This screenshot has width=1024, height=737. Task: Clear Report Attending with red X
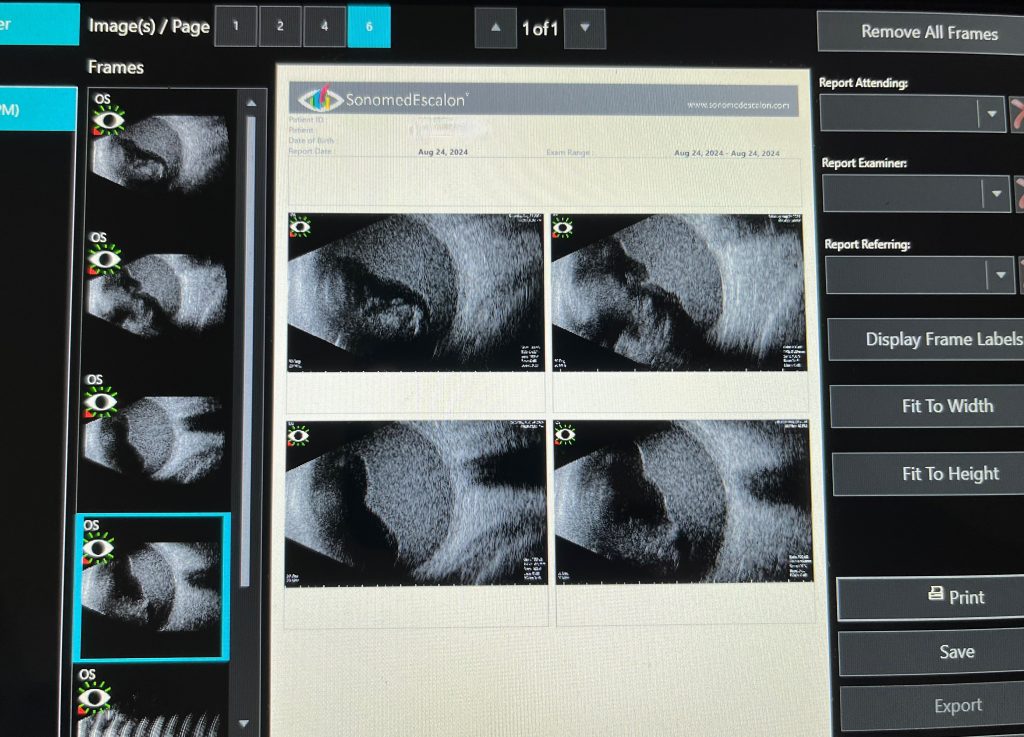click(1017, 114)
